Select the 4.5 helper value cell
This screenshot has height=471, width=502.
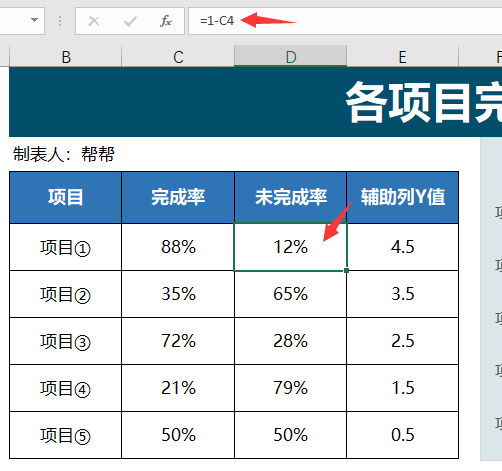tap(403, 247)
